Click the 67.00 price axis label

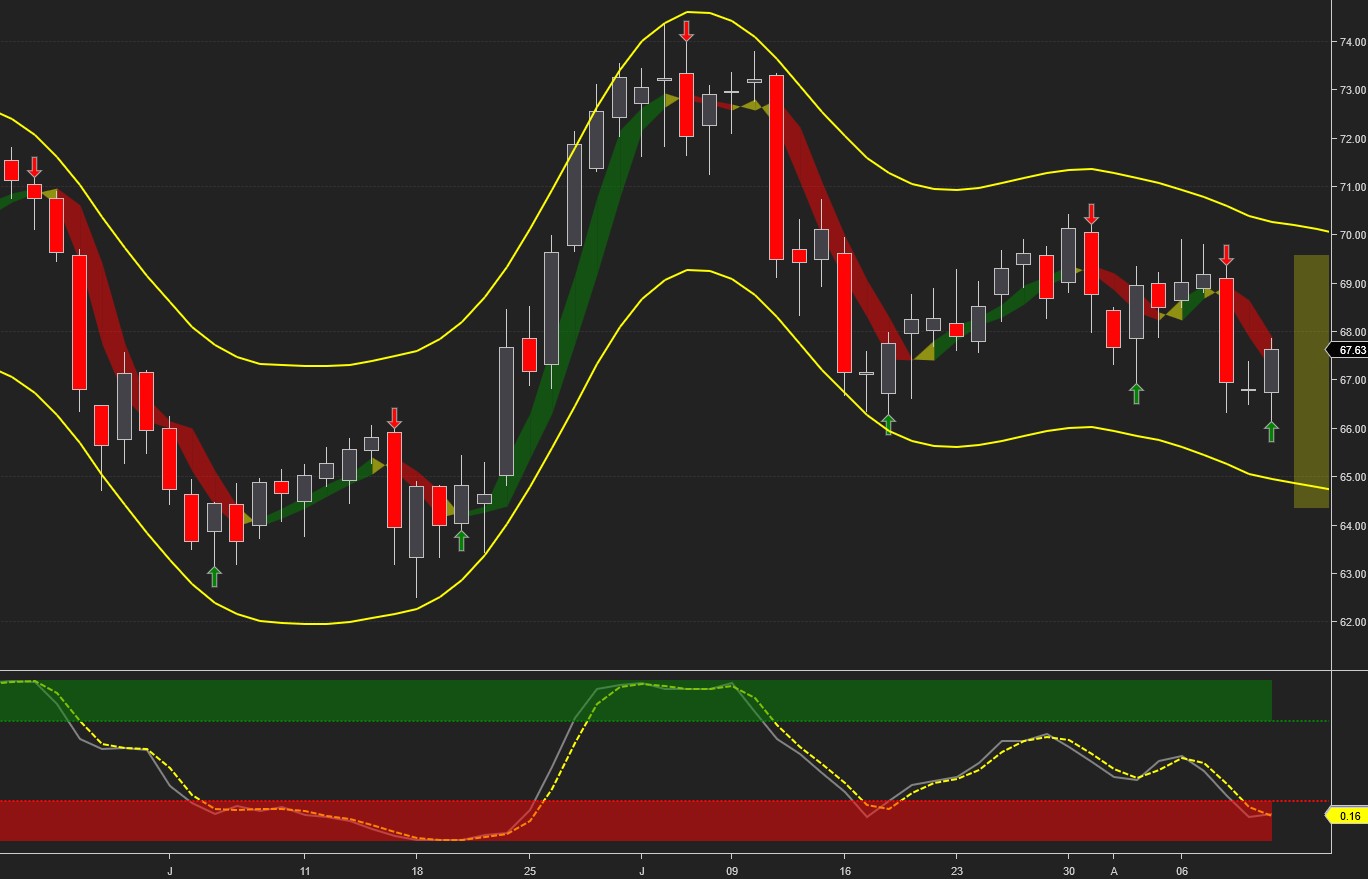tap(1353, 380)
